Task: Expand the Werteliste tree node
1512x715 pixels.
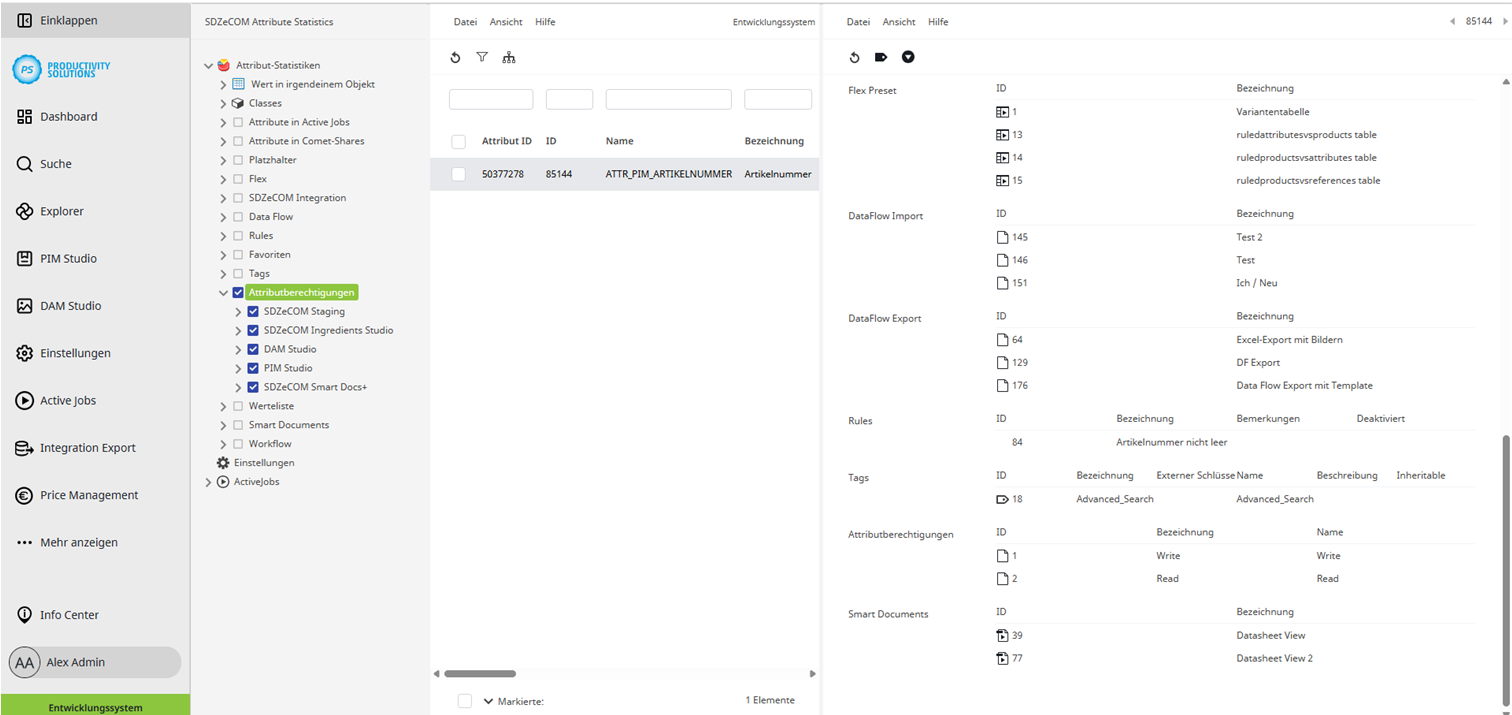Action: tap(222, 406)
